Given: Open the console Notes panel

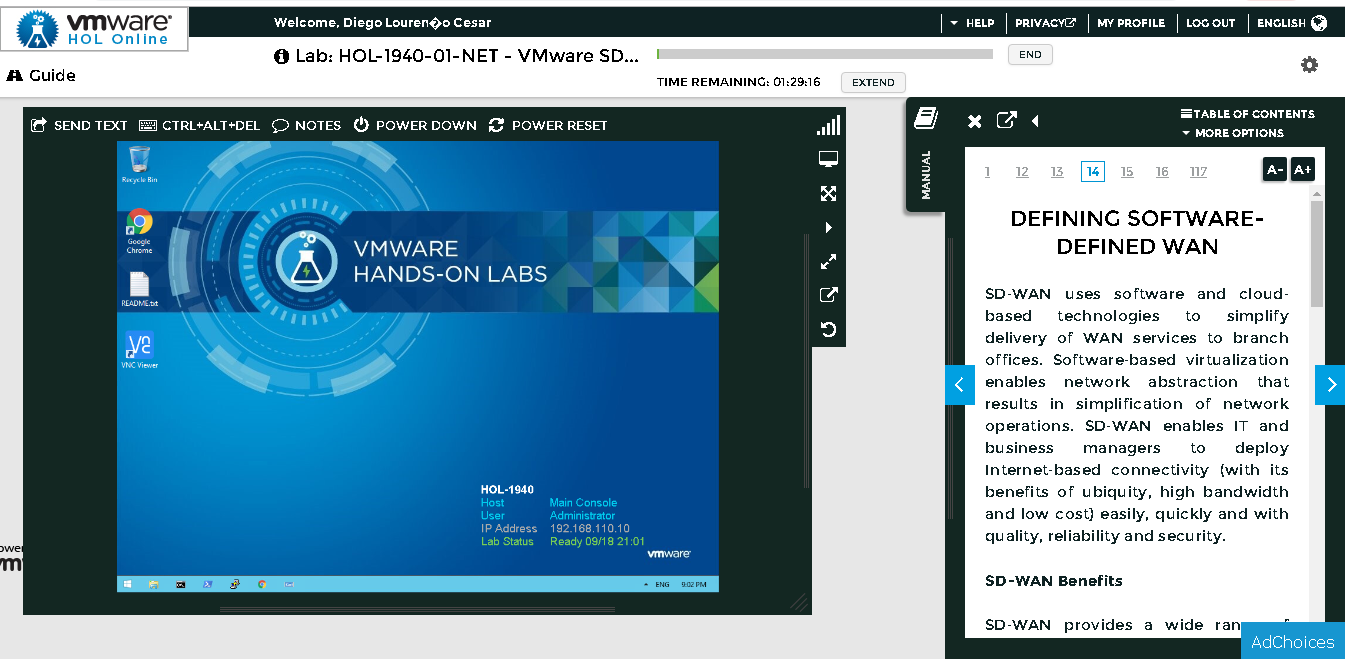Looking at the screenshot, I should point(307,125).
